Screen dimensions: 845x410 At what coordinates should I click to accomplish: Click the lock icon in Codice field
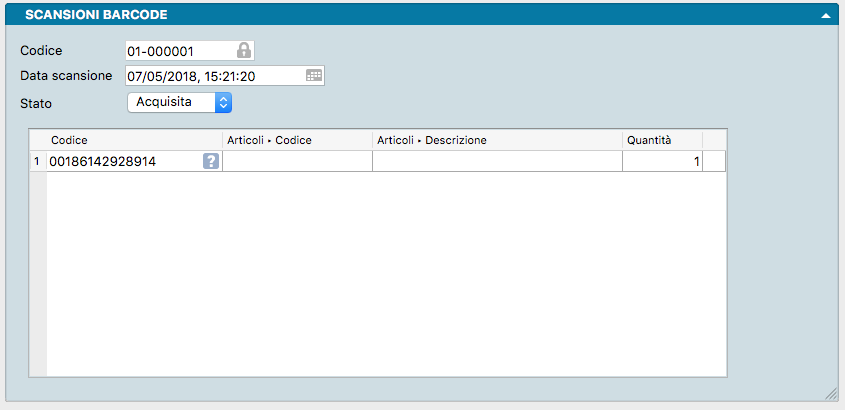pyautogui.click(x=243, y=50)
